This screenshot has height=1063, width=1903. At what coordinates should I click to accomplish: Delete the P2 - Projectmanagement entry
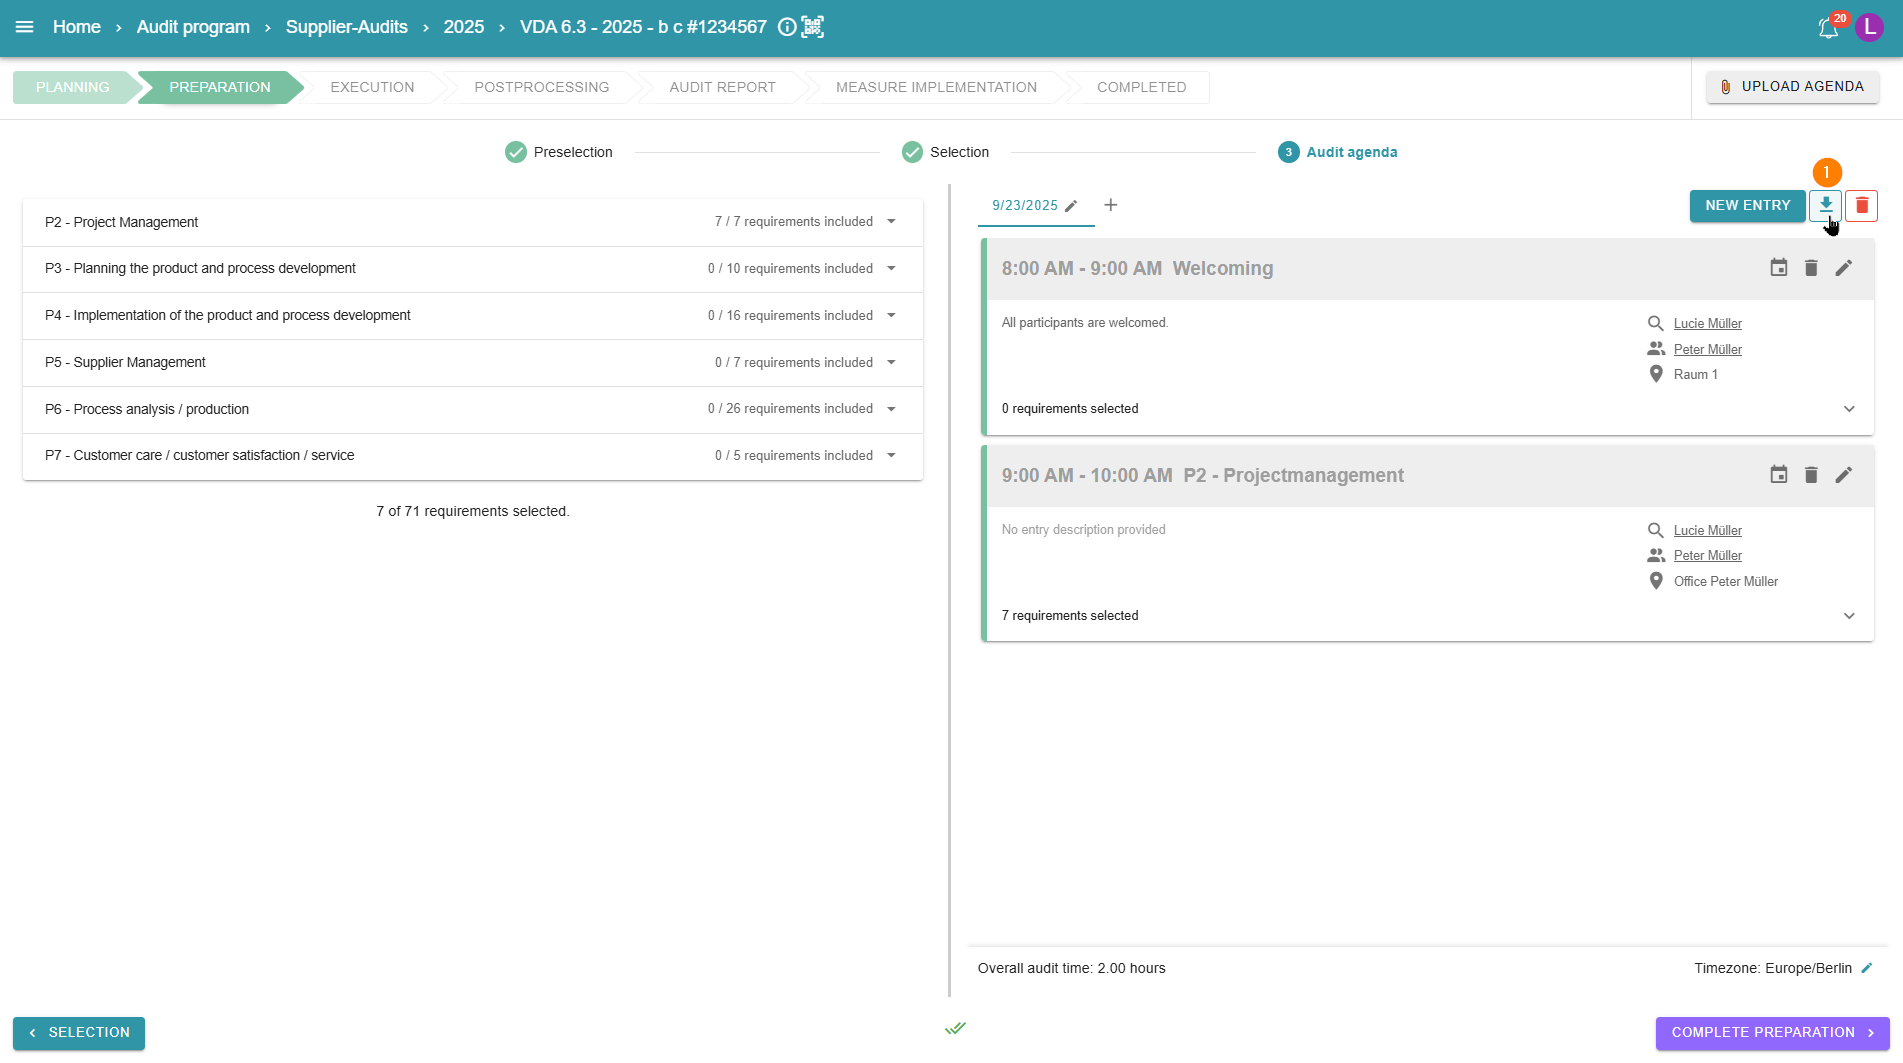[x=1810, y=475]
